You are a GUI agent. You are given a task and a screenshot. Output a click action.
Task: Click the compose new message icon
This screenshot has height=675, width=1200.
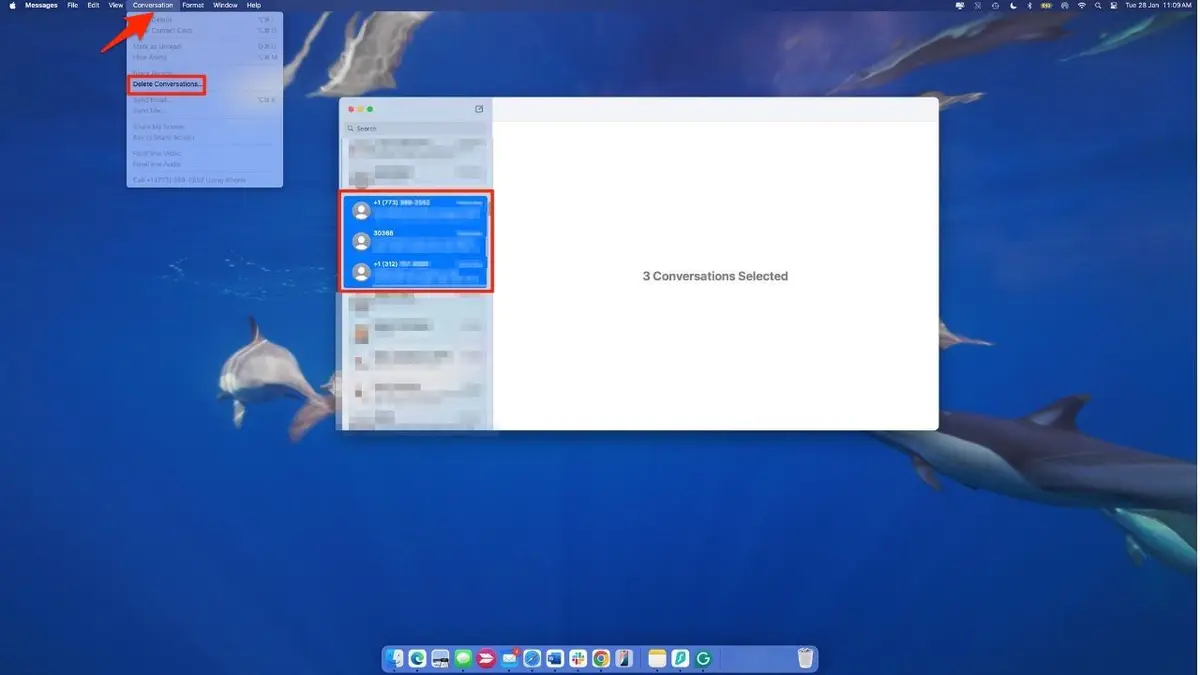[479, 109]
